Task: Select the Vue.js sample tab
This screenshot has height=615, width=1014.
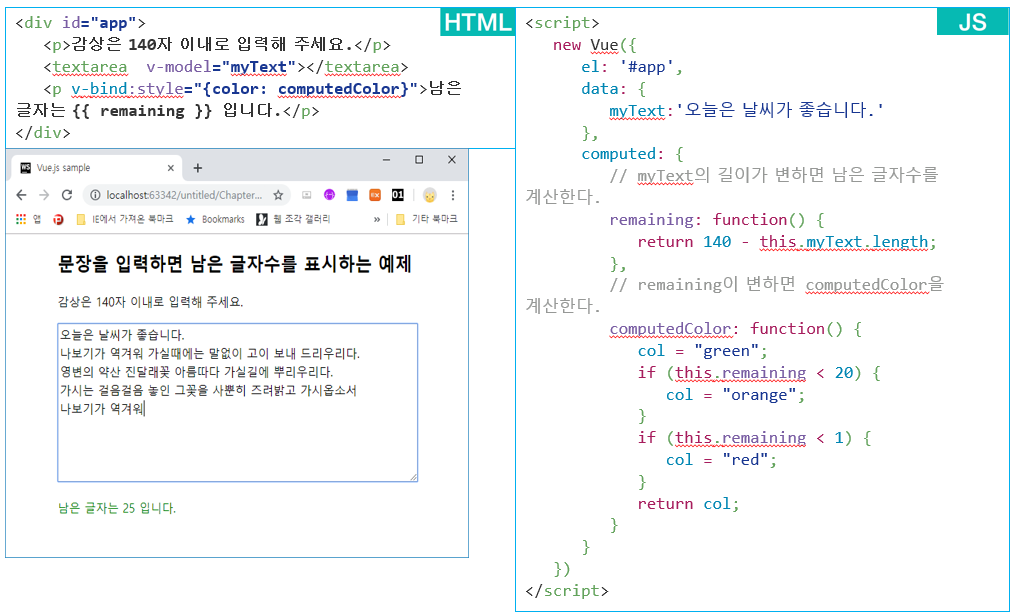Action: click(x=97, y=168)
